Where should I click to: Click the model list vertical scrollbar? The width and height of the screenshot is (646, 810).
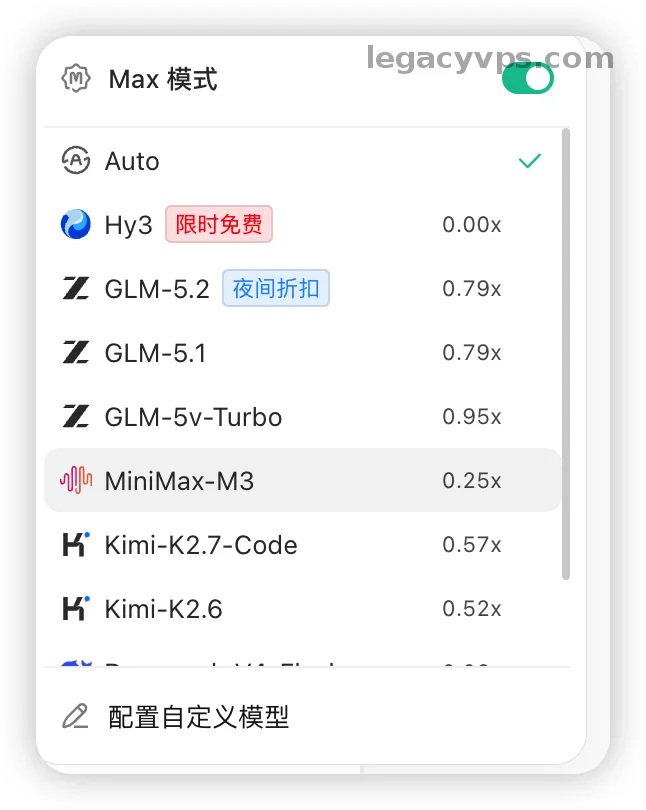566,354
